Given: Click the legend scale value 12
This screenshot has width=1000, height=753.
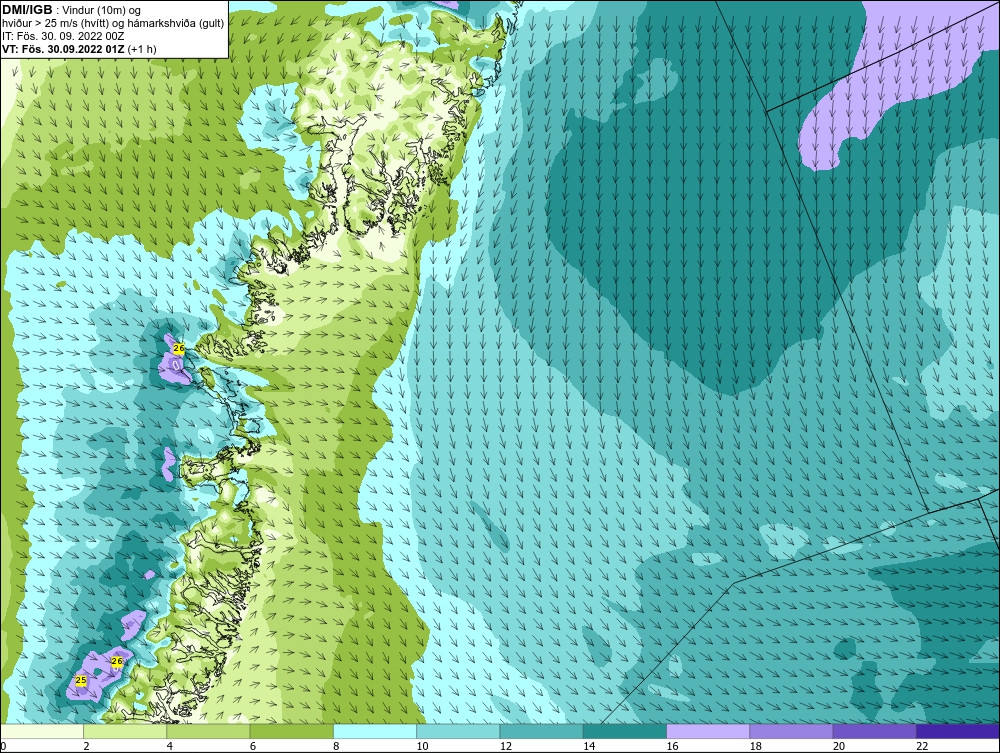Looking at the screenshot, I should pyautogui.click(x=505, y=747).
